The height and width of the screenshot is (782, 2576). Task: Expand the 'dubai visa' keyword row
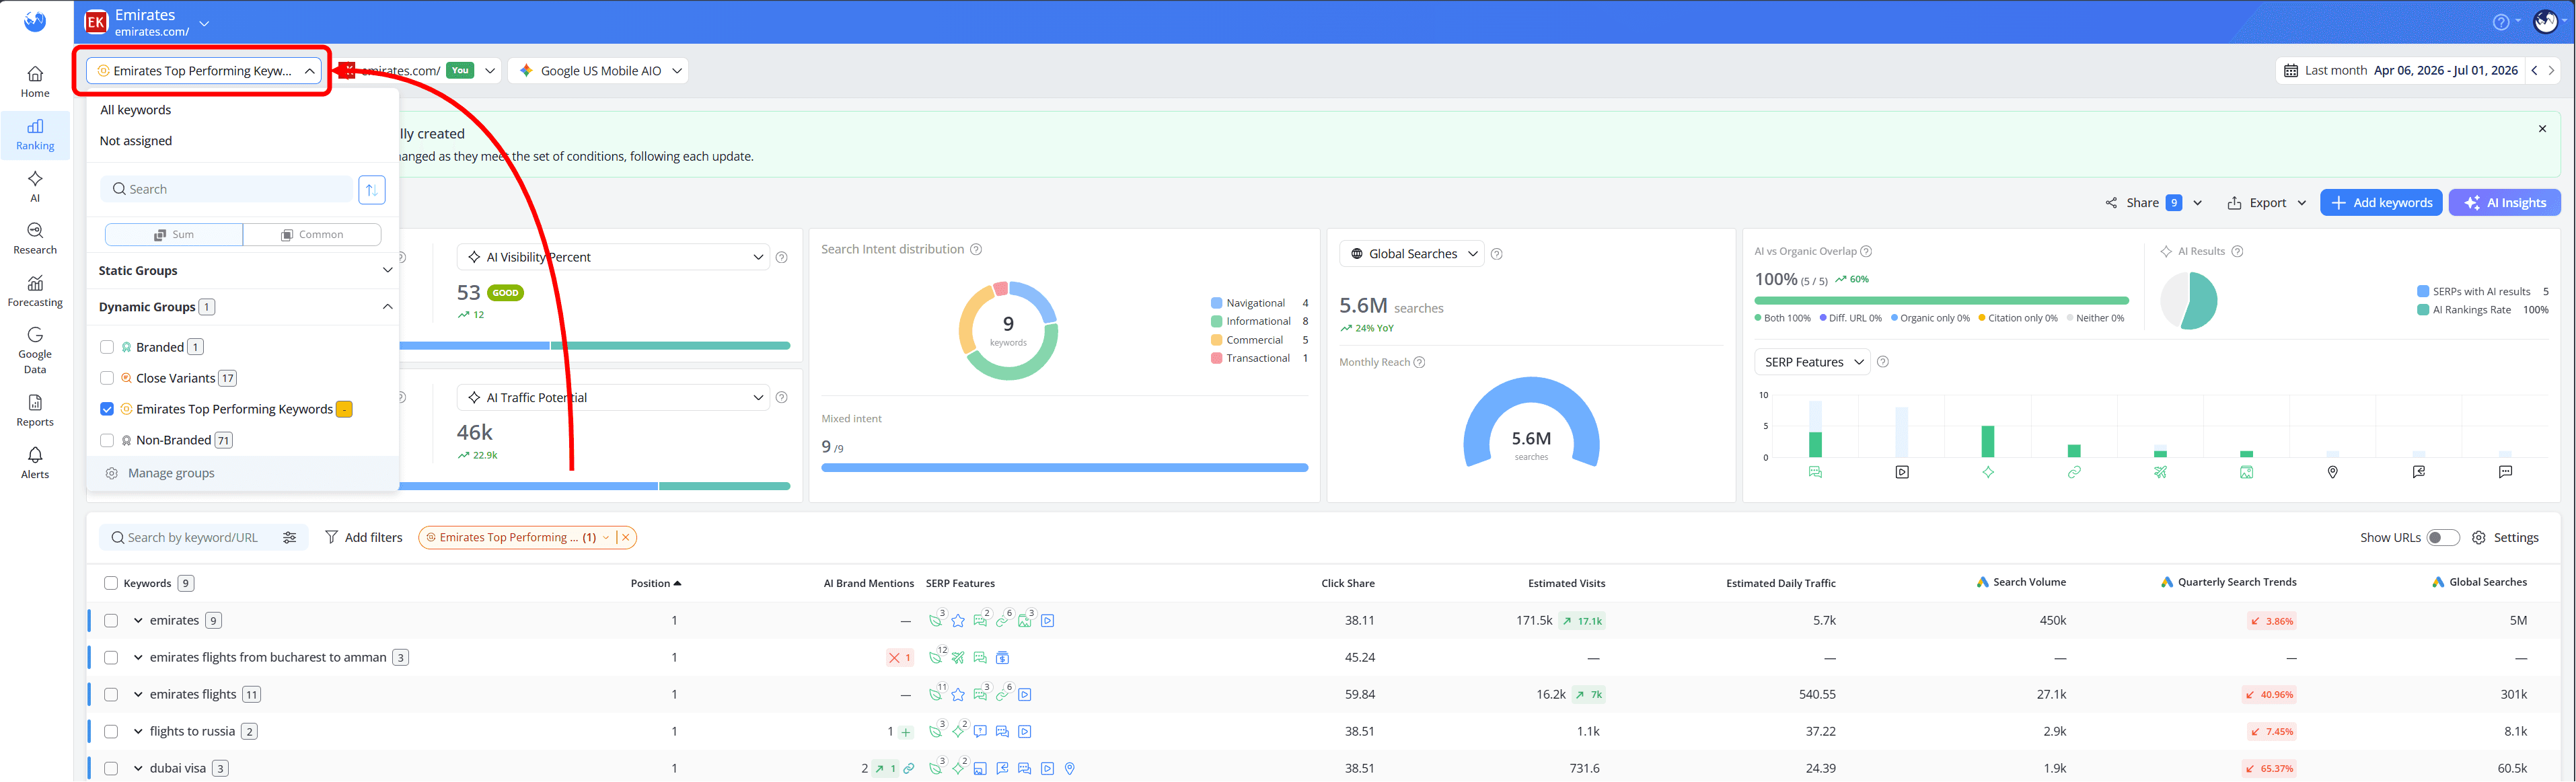coord(138,769)
